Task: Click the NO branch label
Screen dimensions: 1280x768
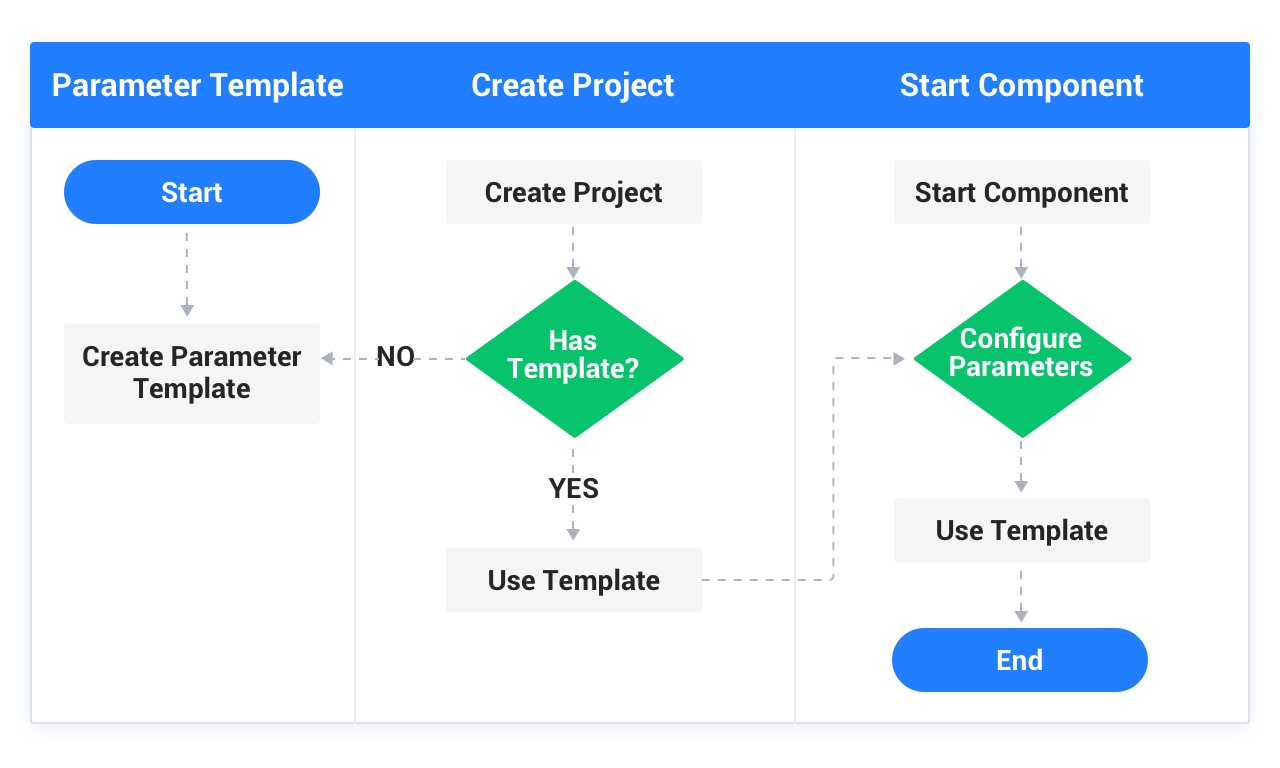Action: (395, 357)
